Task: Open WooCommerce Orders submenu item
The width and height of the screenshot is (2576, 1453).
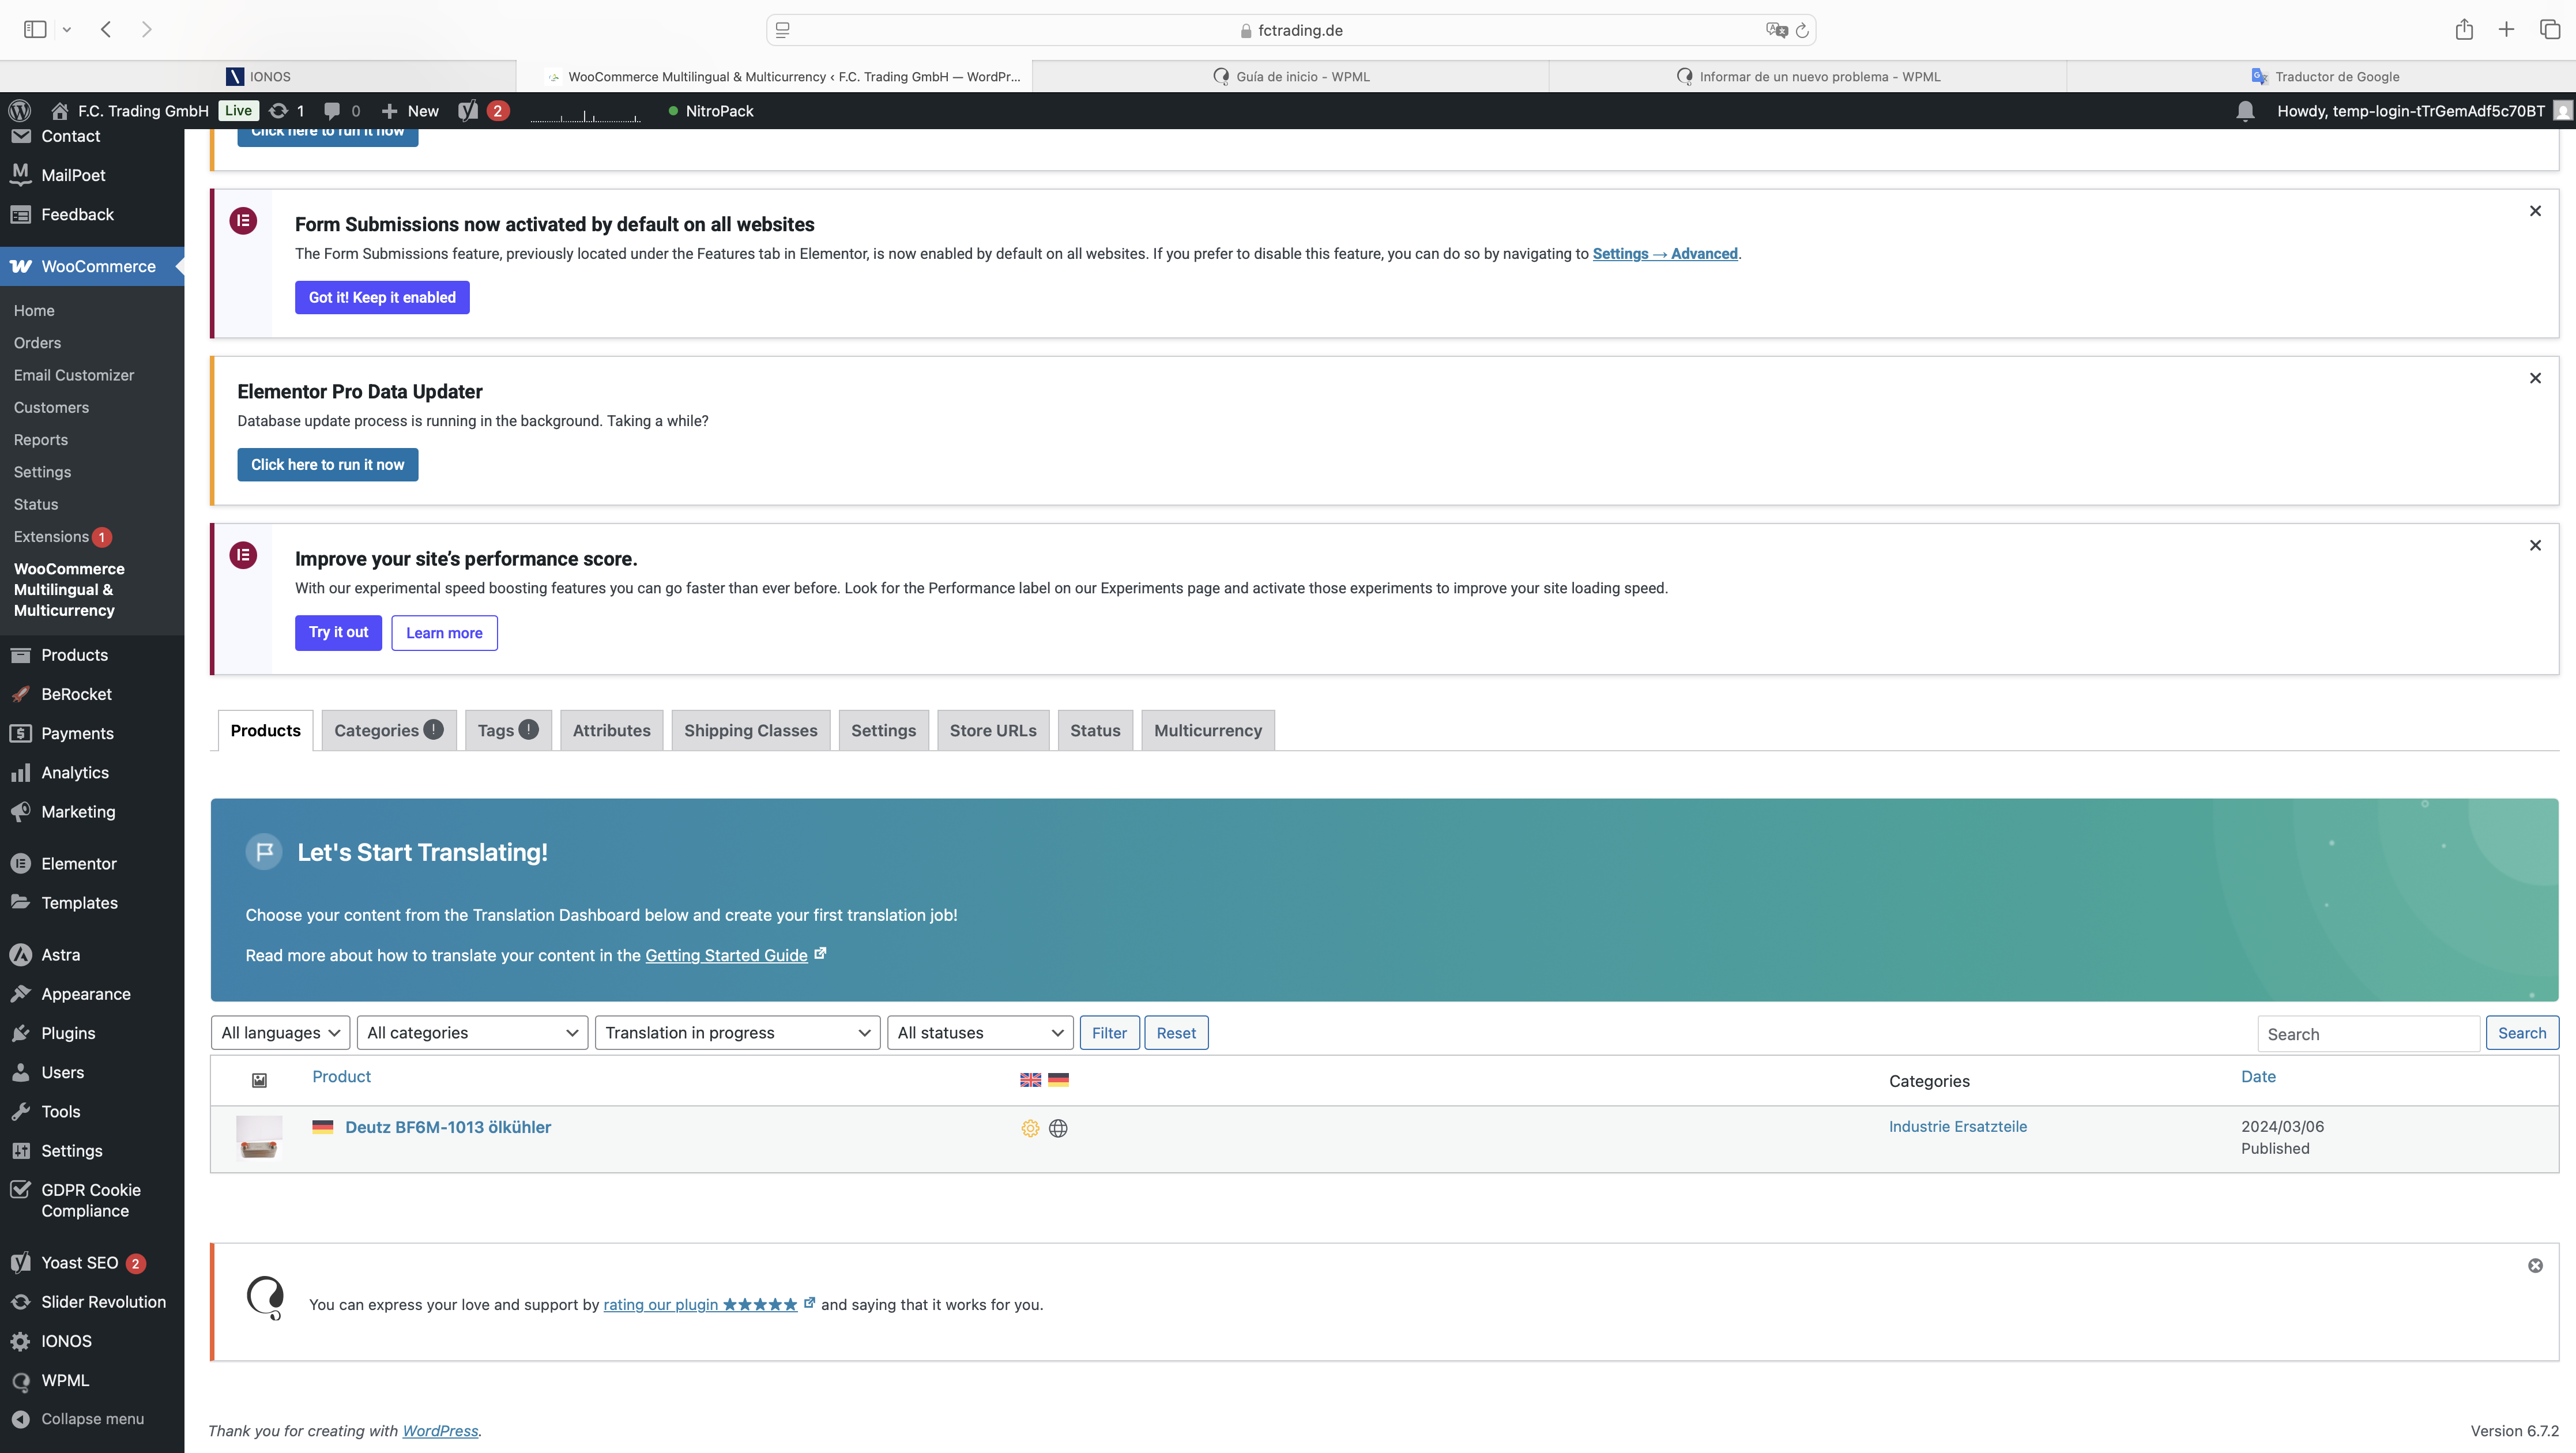Action: [38, 343]
